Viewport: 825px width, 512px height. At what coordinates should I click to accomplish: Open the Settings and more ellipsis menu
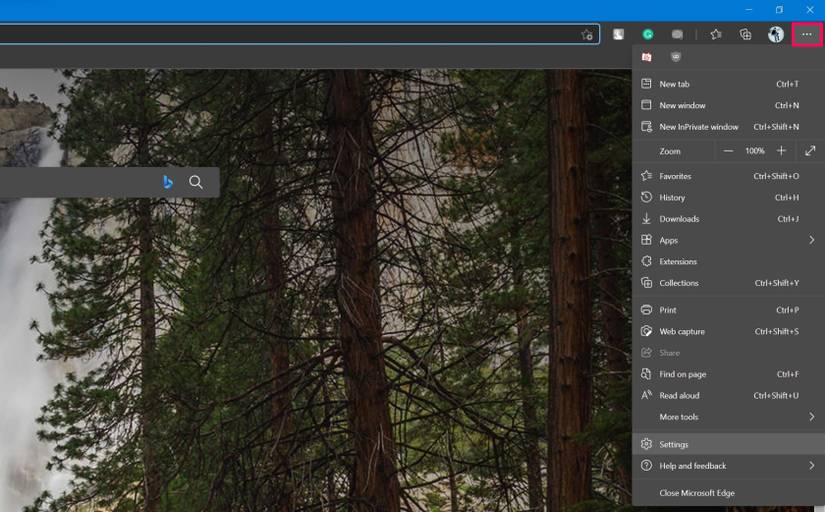point(807,35)
